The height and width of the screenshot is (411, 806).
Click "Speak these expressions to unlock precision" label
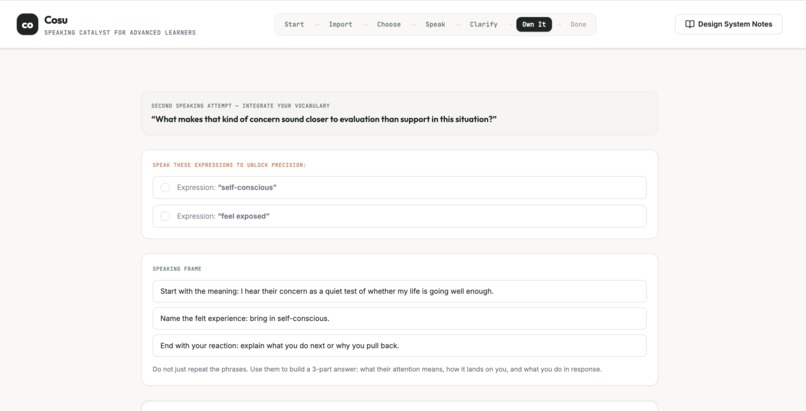229,165
